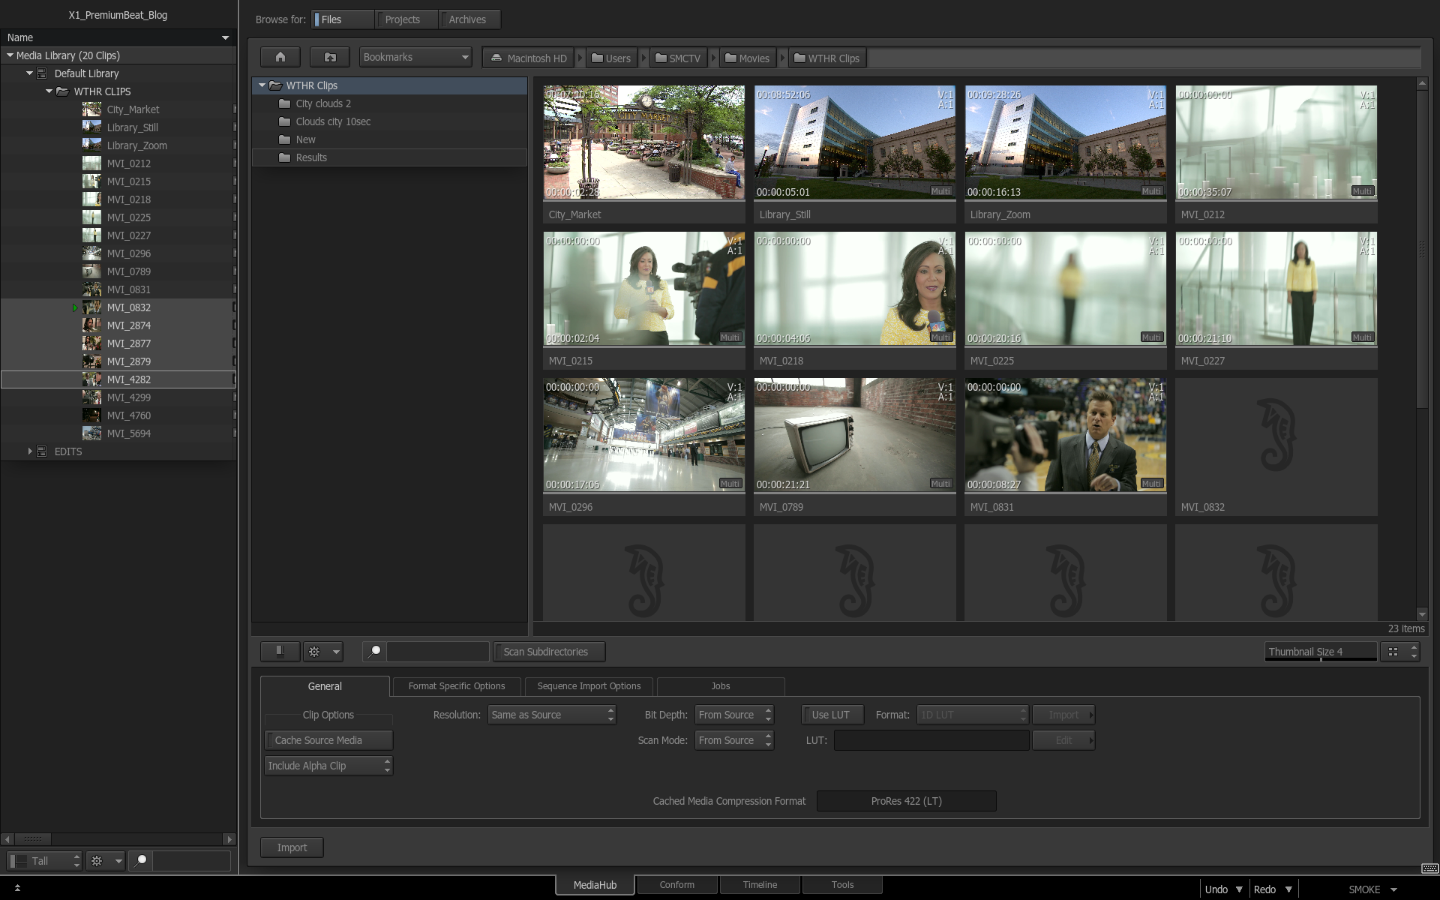1440x900 pixels.
Task: Select the MVI_0789 television clip thumbnail
Action: pyautogui.click(x=854, y=435)
